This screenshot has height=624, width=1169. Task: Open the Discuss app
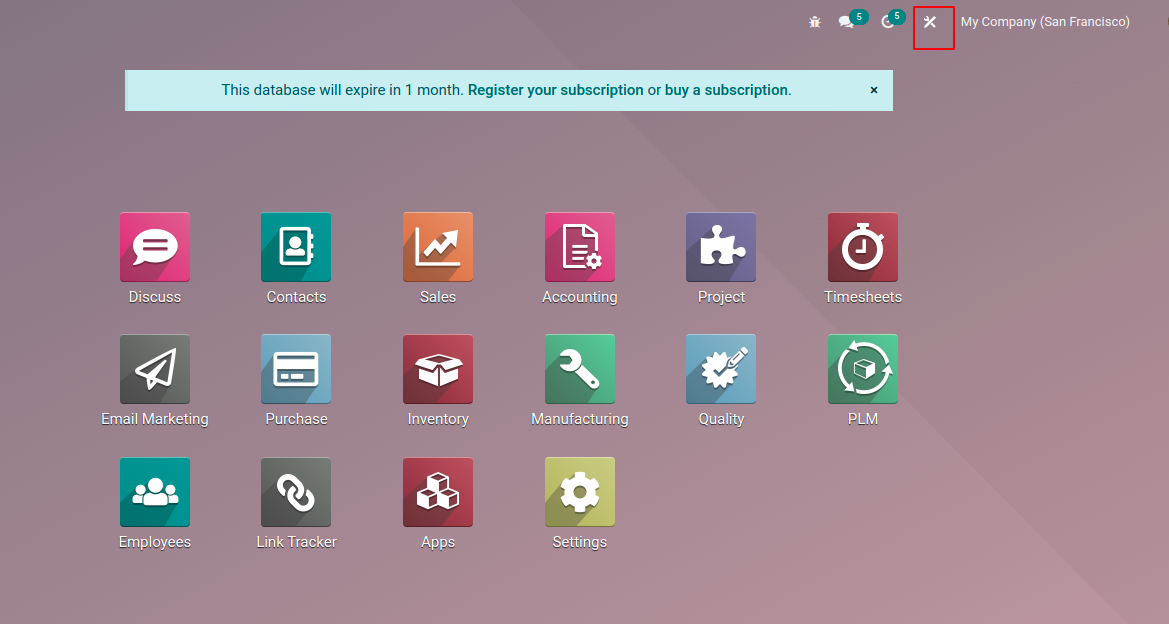click(155, 247)
